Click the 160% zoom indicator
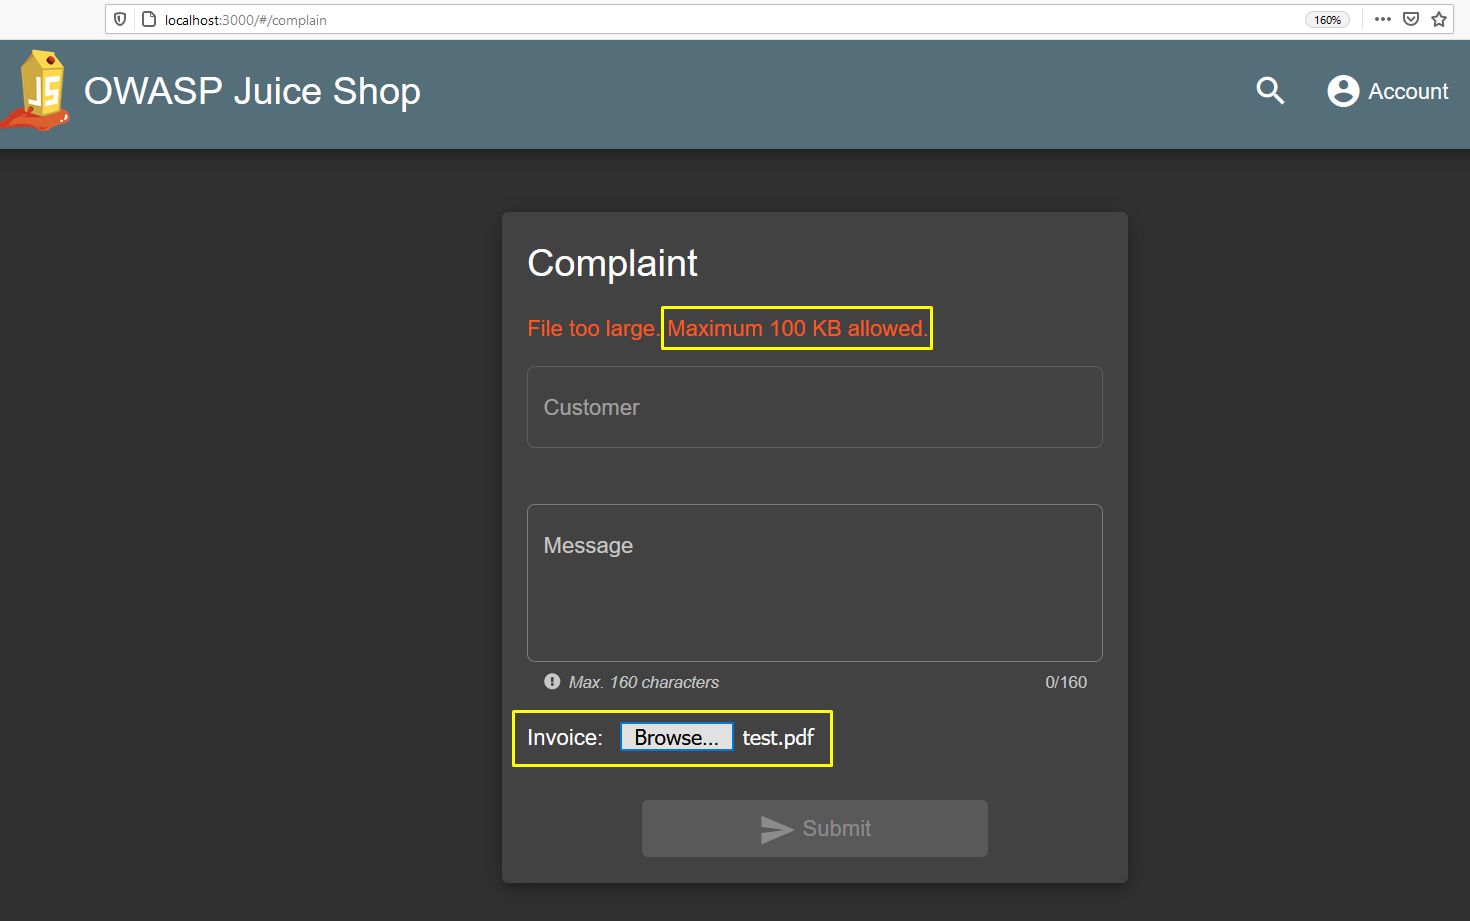This screenshot has height=921, width=1470. pyautogui.click(x=1327, y=19)
